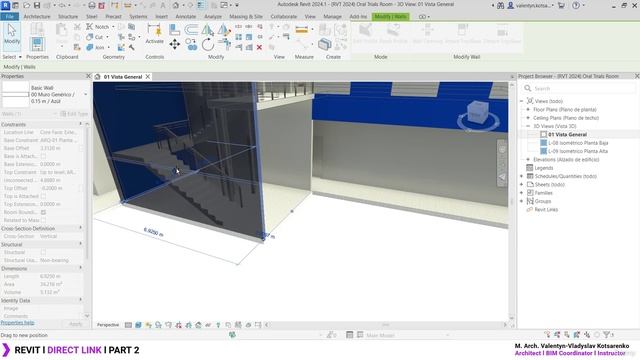Collapse the Dimensions section

click(x=80, y=268)
